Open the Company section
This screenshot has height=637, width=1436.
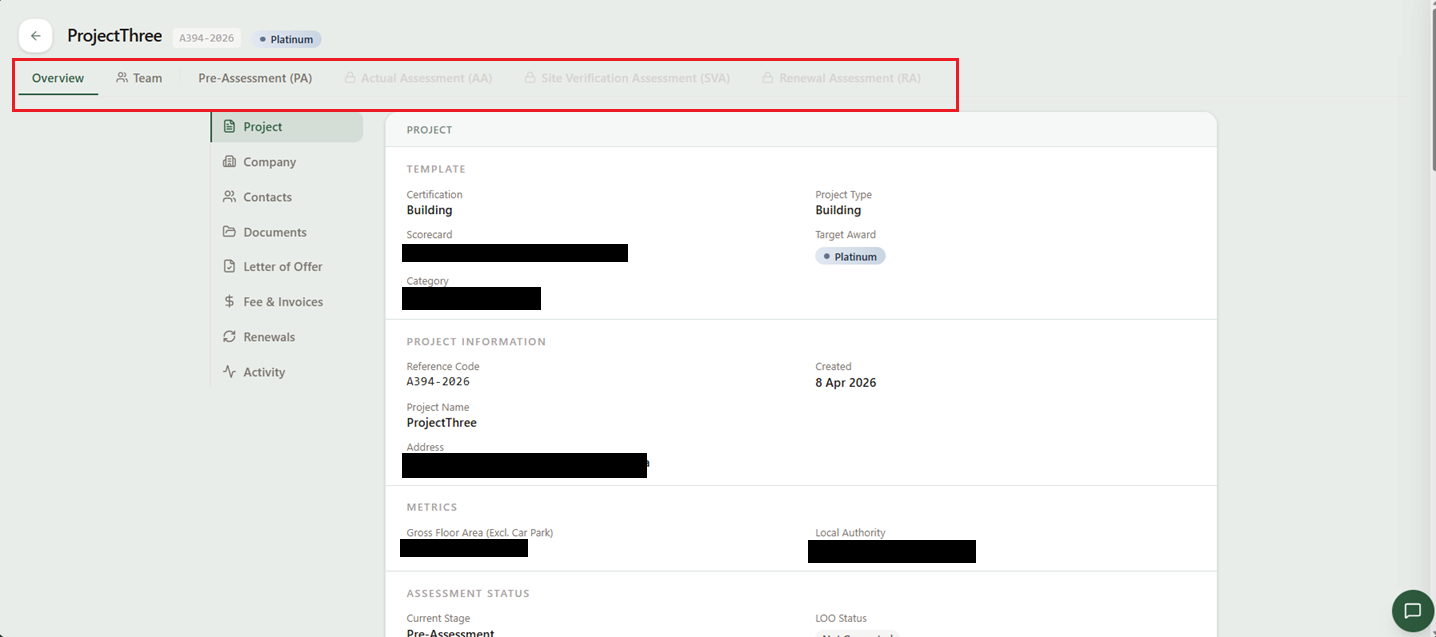click(x=287, y=162)
